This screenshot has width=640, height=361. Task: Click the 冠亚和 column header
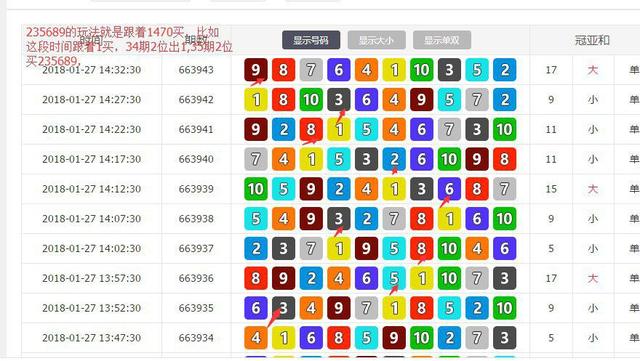pos(592,40)
